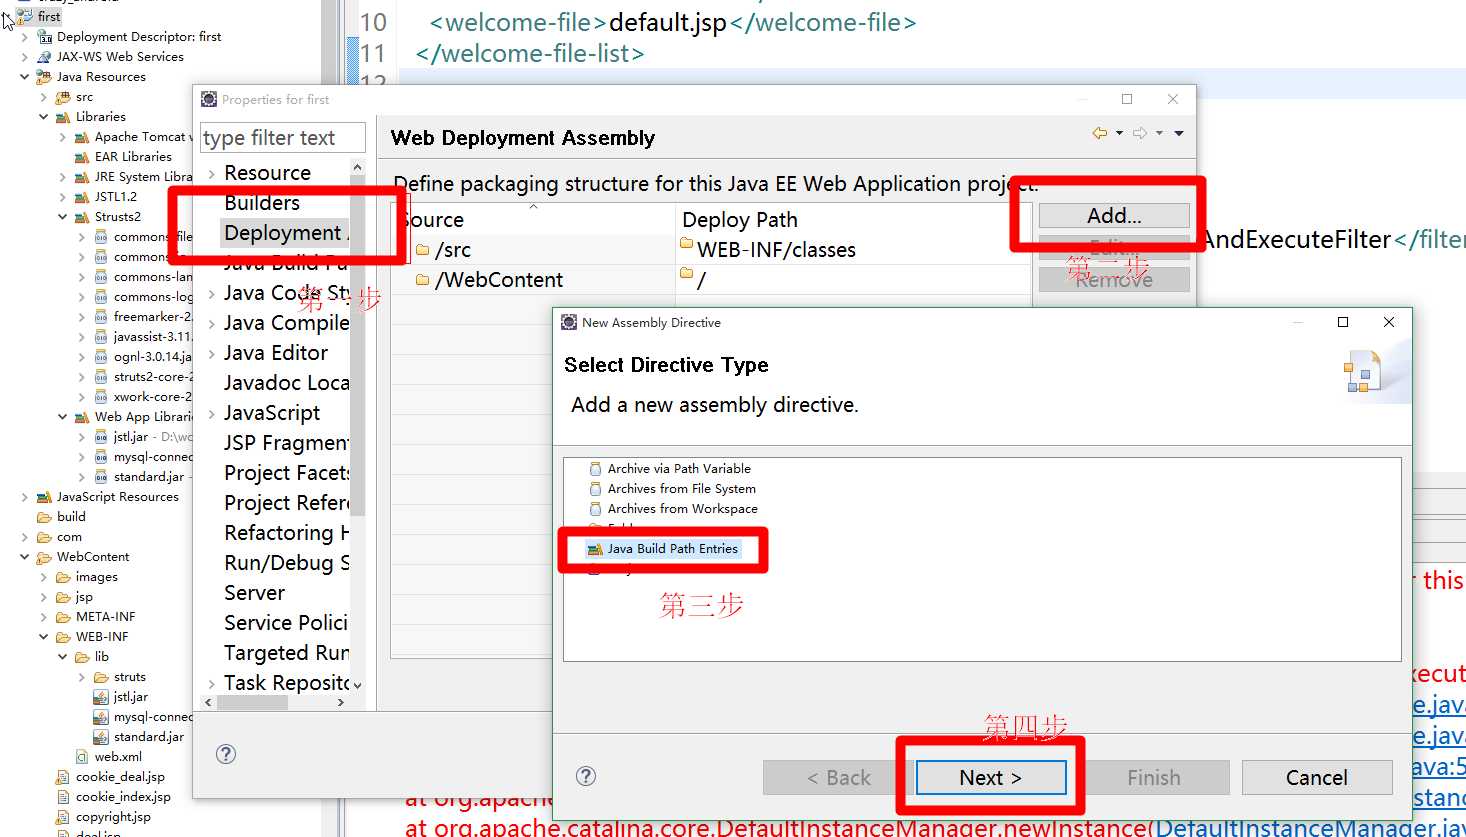Image resolution: width=1466 pixels, height=837 pixels.
Task: Collapse the Java Resources node
Action: coord(25,77)
